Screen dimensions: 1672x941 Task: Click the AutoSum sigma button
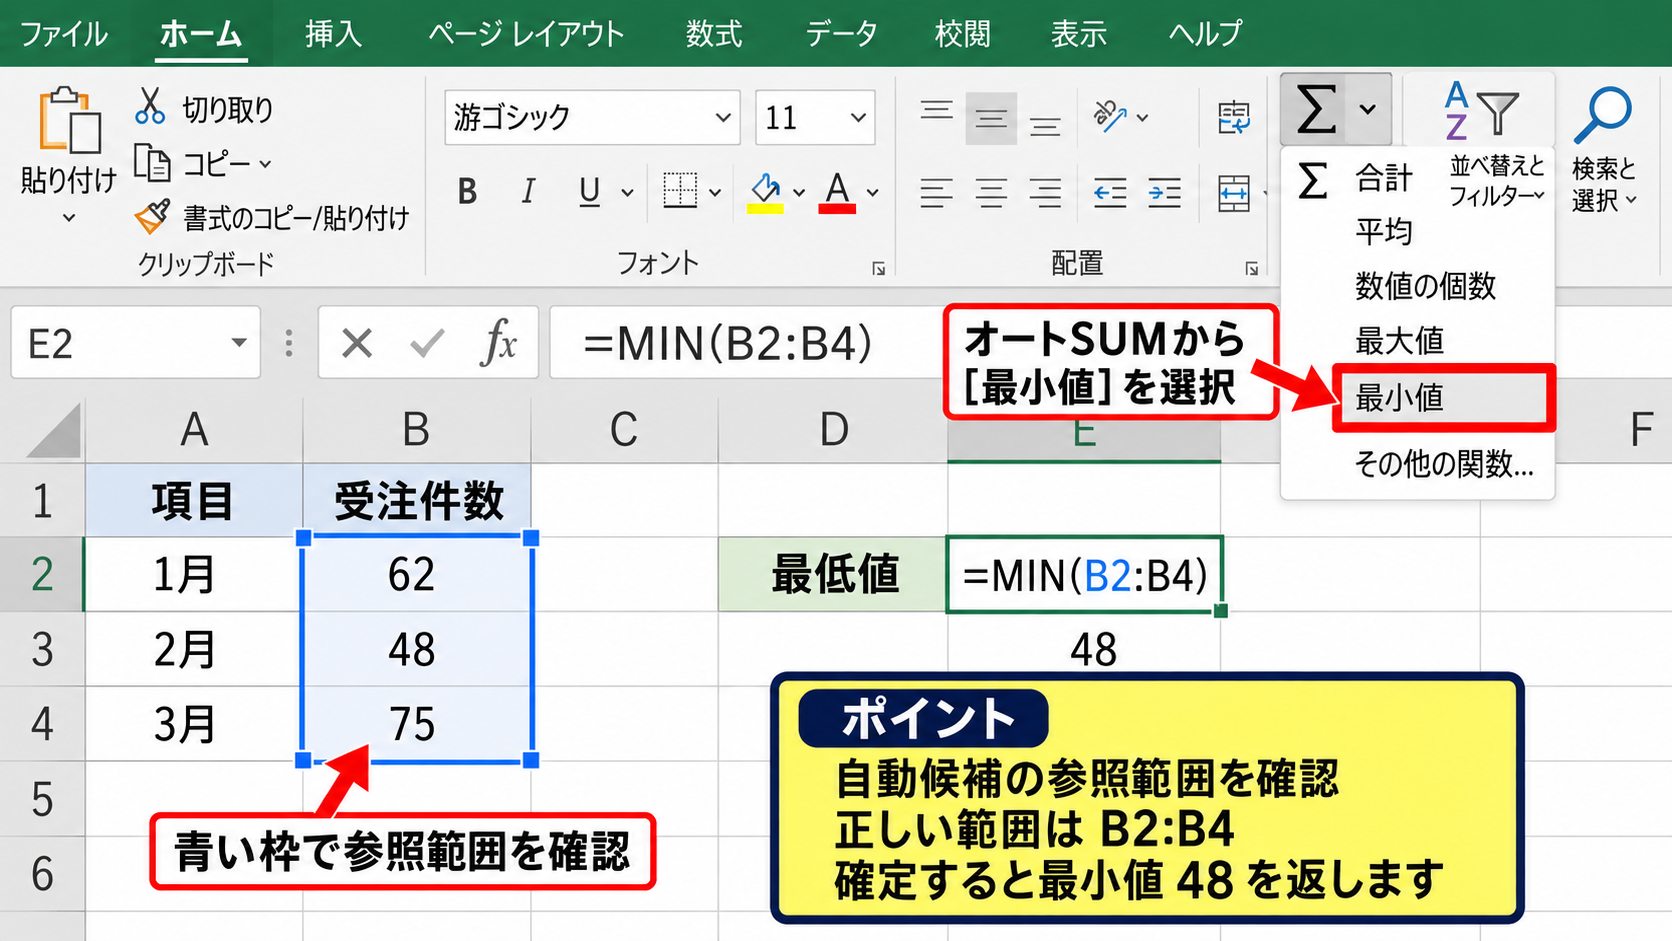(1315, 108)
